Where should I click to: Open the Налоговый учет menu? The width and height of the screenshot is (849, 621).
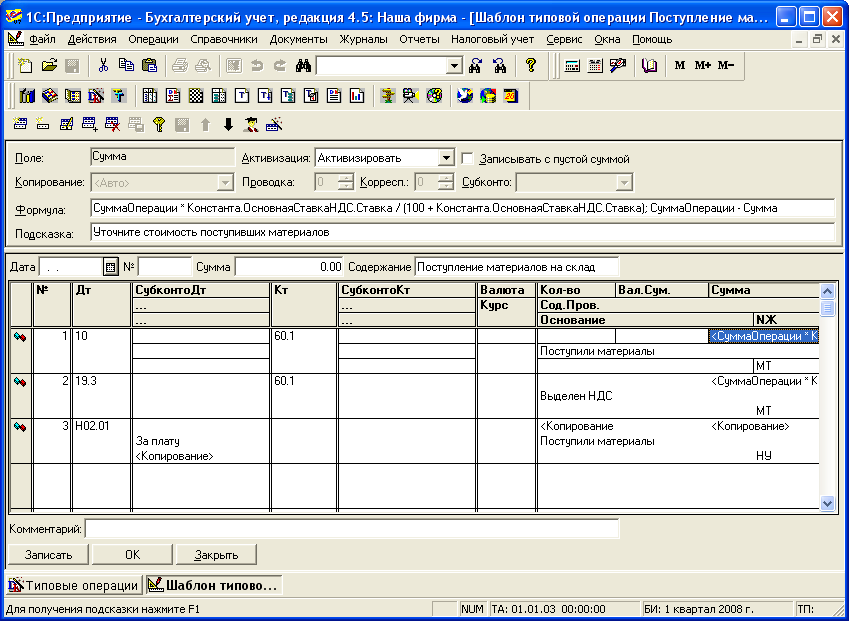click(492, 39)
